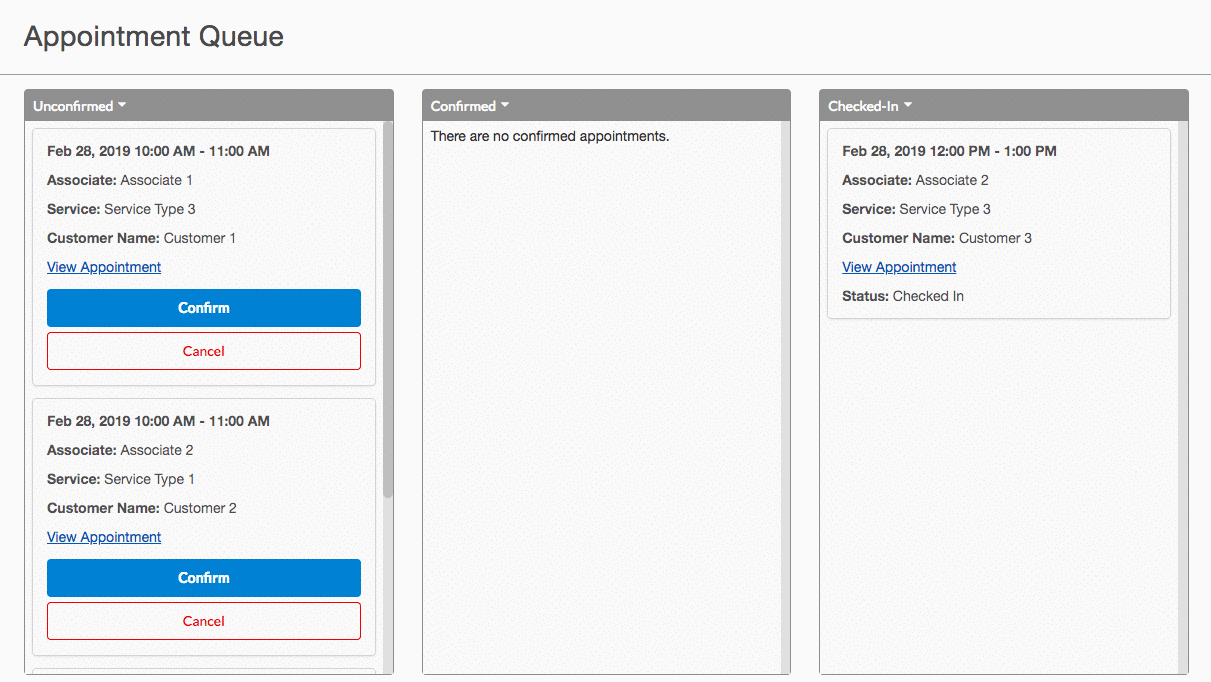Viewport: 1211px width, 682px height.
Task: Click Customer 1 card's date and time line
Action: pyautogui.click(x=158, y=151)
